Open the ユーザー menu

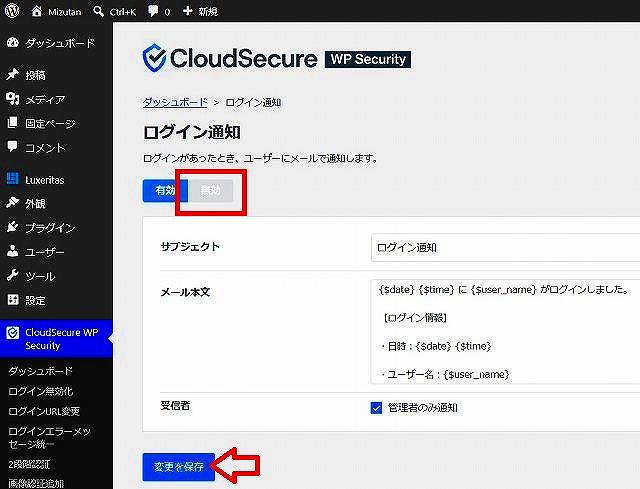(45, 252)
